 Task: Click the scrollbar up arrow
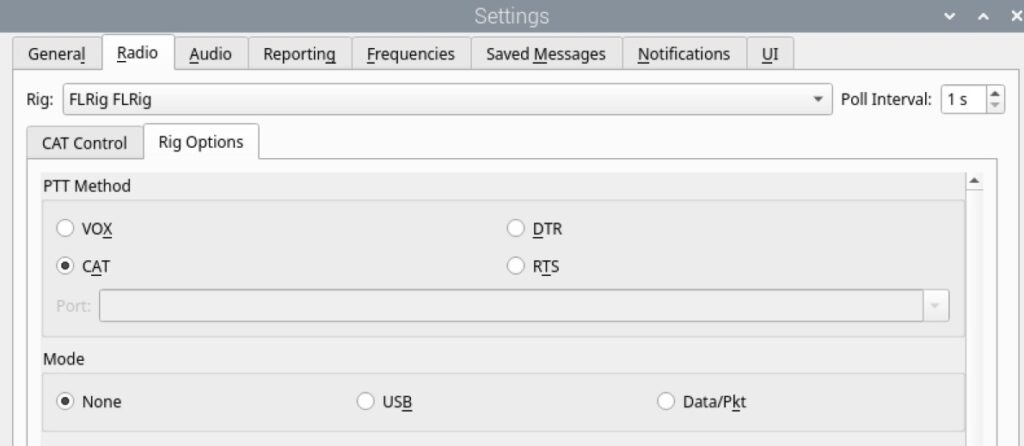click(974, 181)
